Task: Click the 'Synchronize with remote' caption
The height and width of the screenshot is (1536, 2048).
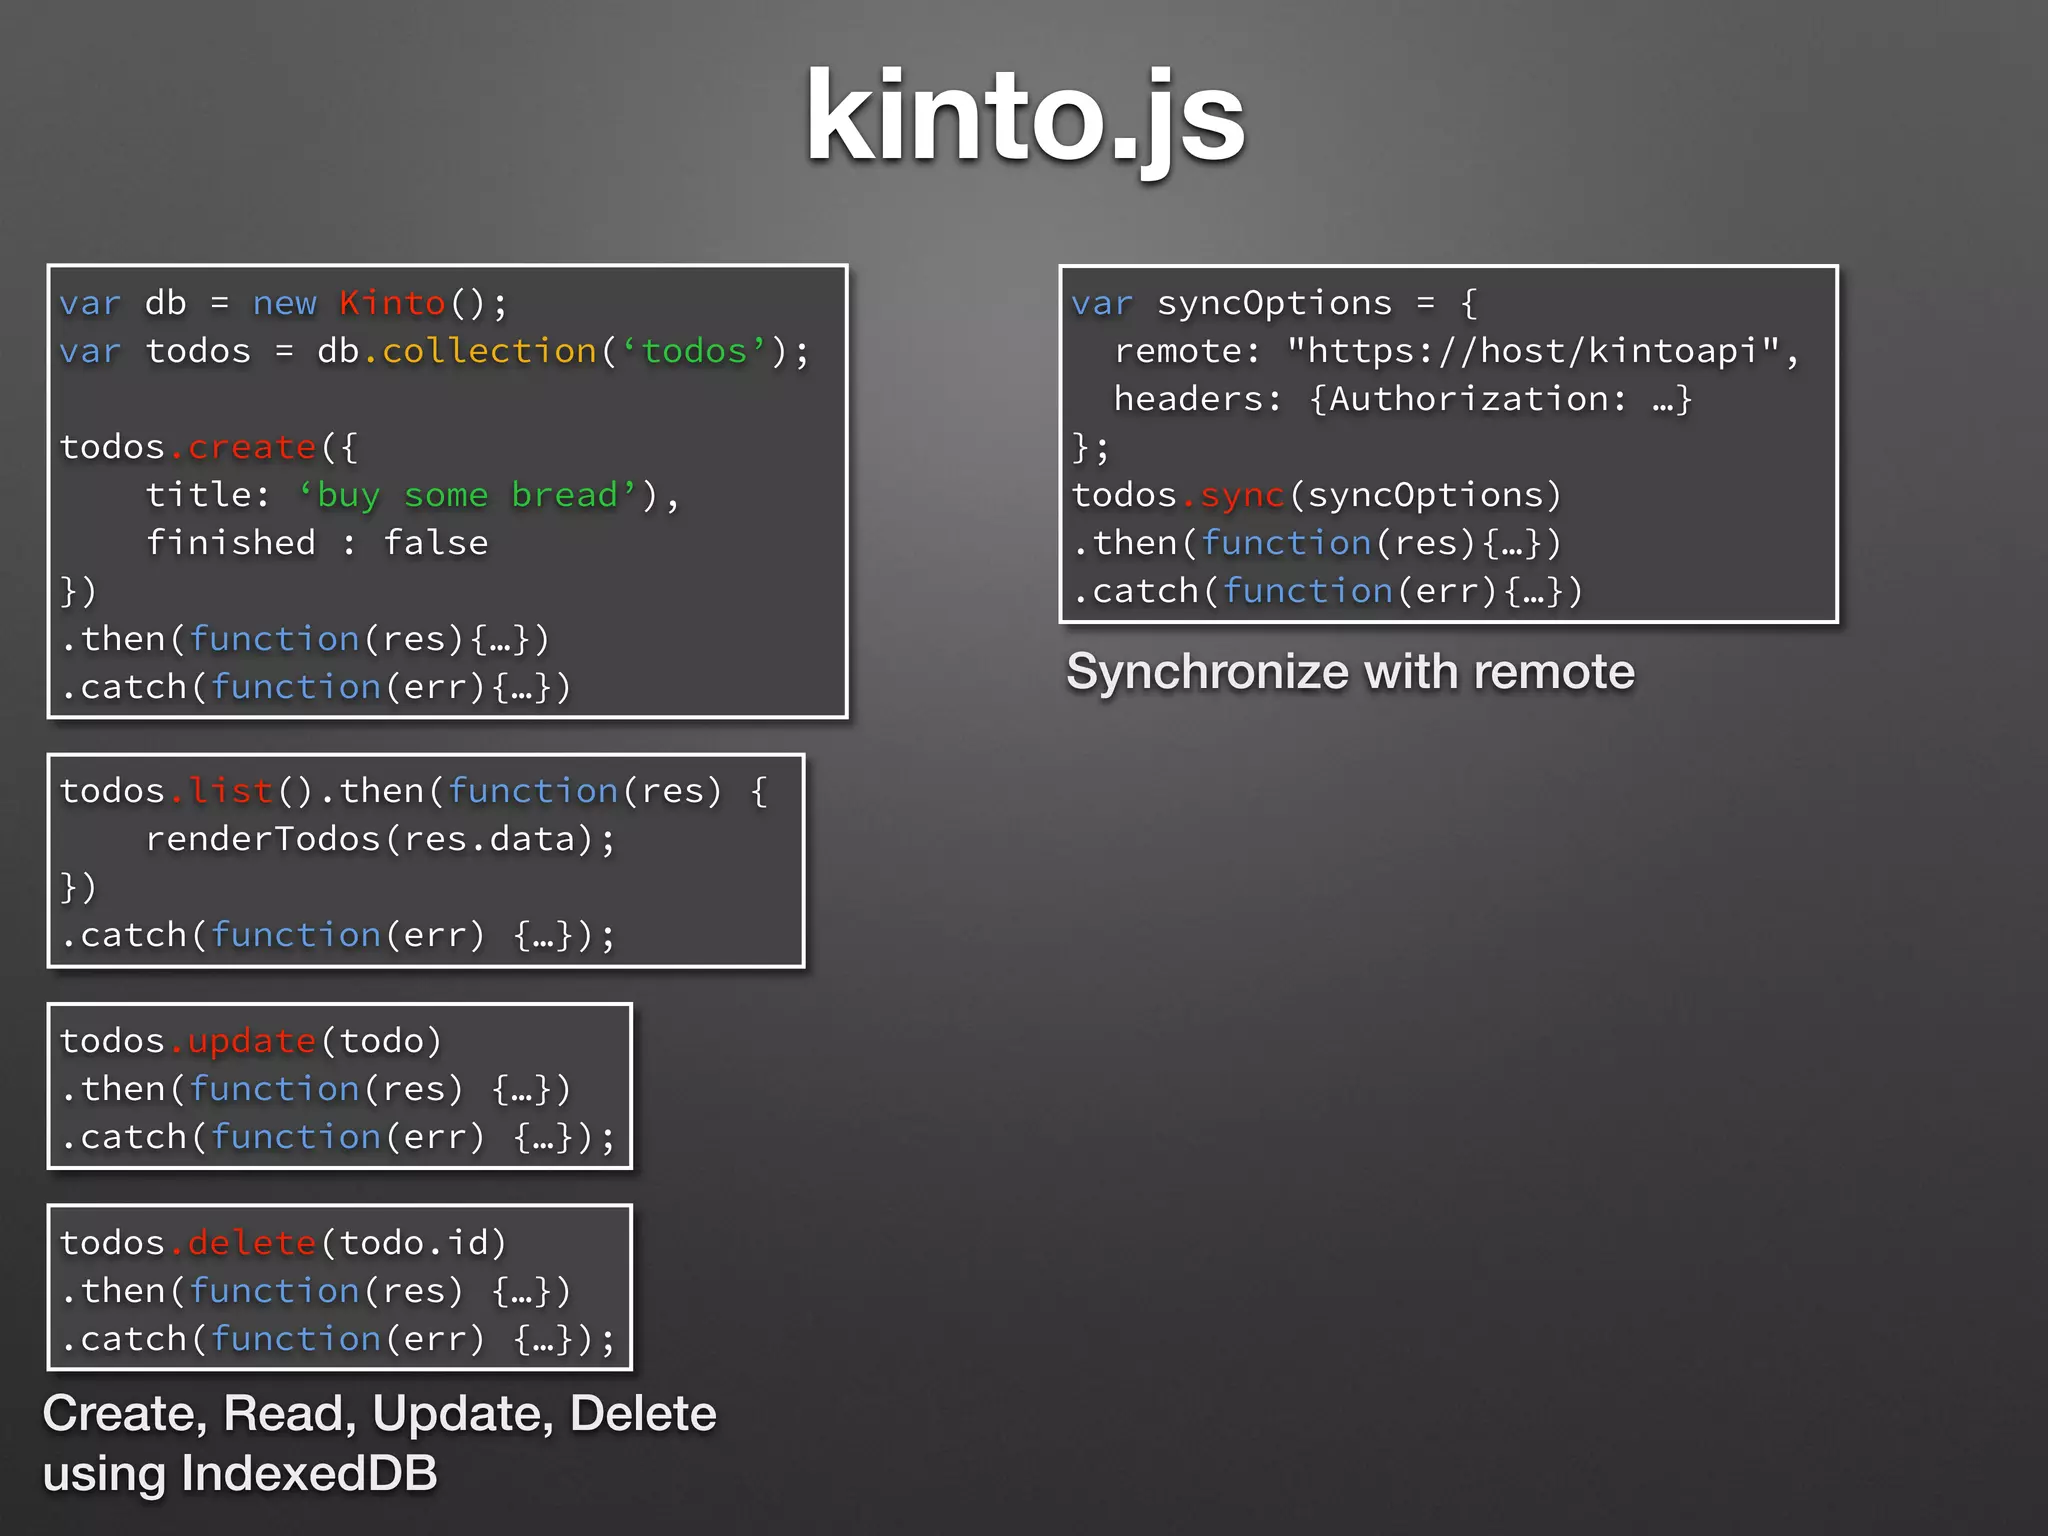Action: pyautogui.click(x=1351, y=671)
